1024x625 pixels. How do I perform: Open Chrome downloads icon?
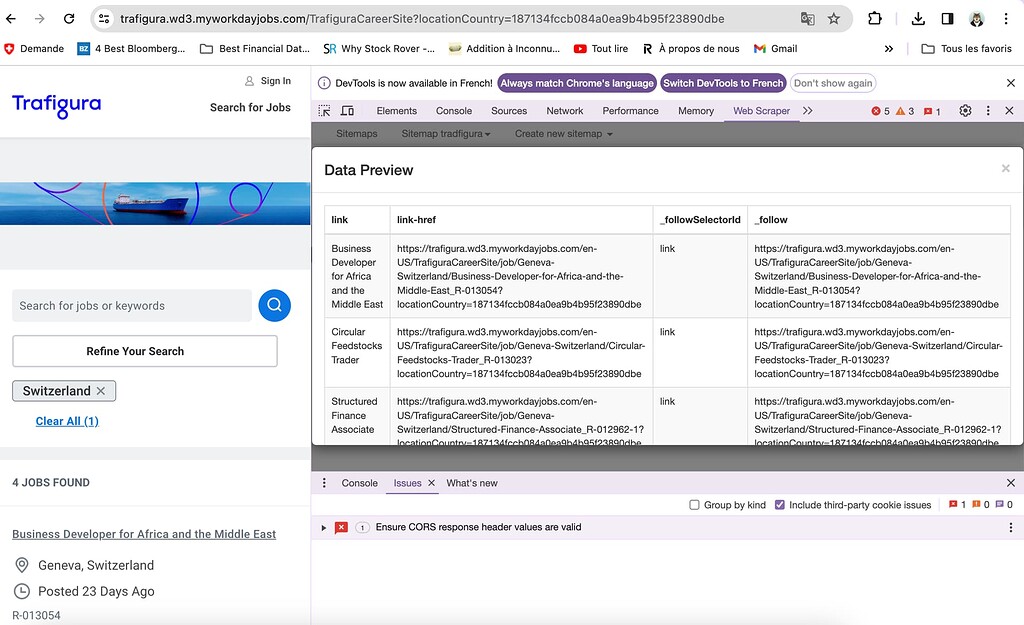(x=918, y=19)
